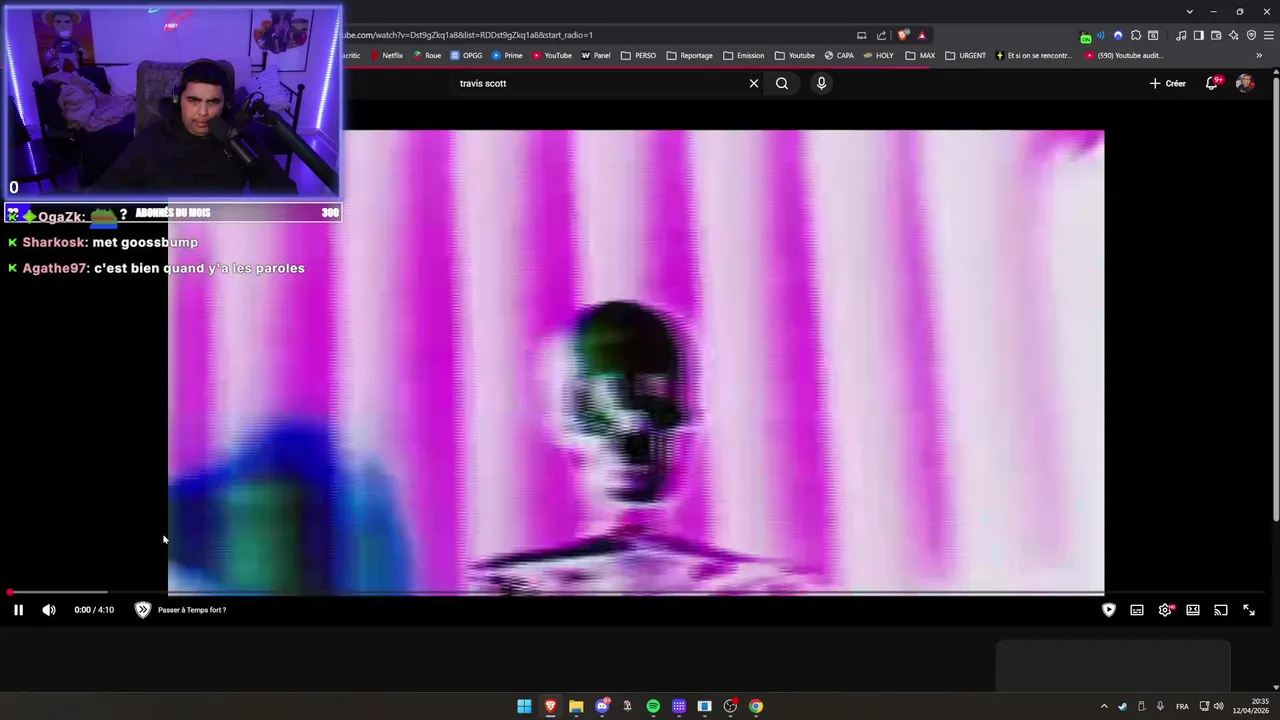This screenshot has height=720, width=1280.
Task: Open Google Chrome from the taskbar
Action: coord(756,706)
